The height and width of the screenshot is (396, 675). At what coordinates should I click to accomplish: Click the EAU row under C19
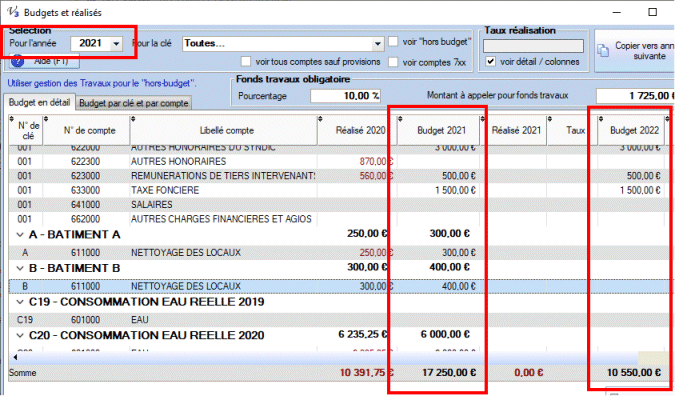pos(340,320)
